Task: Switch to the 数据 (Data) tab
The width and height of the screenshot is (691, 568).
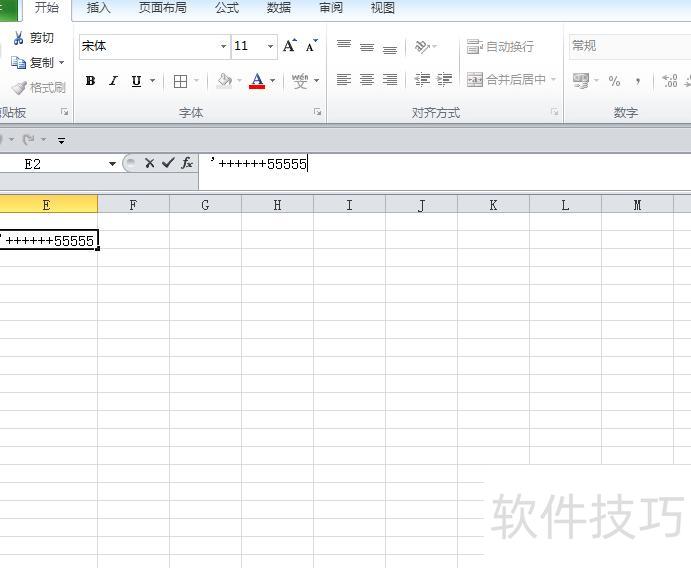Action: (x=279, y=8)
